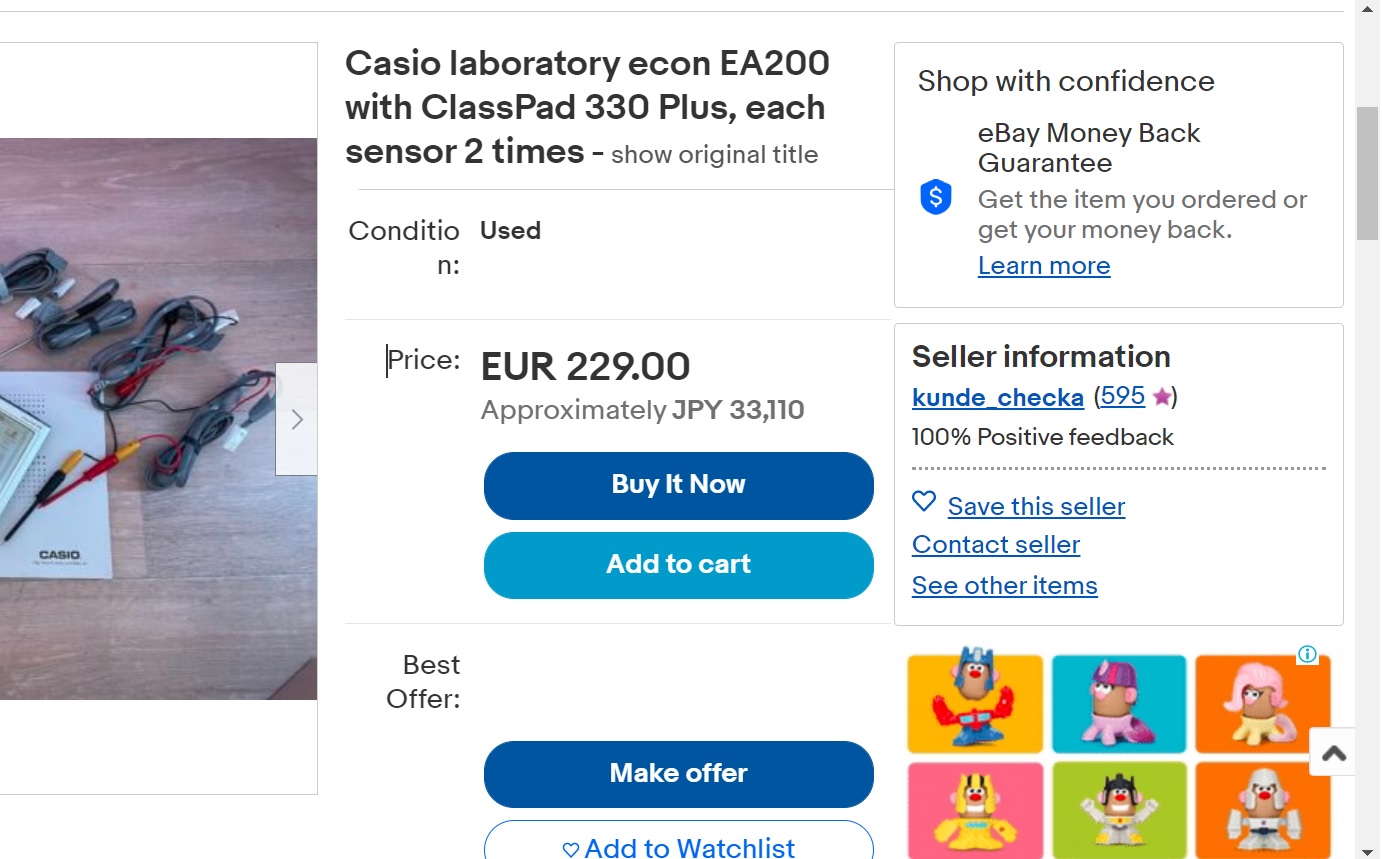Viewport: 1382px width, 859px height.
Task: Click the purple star feedback rating icon
Action: (1161, 398)
